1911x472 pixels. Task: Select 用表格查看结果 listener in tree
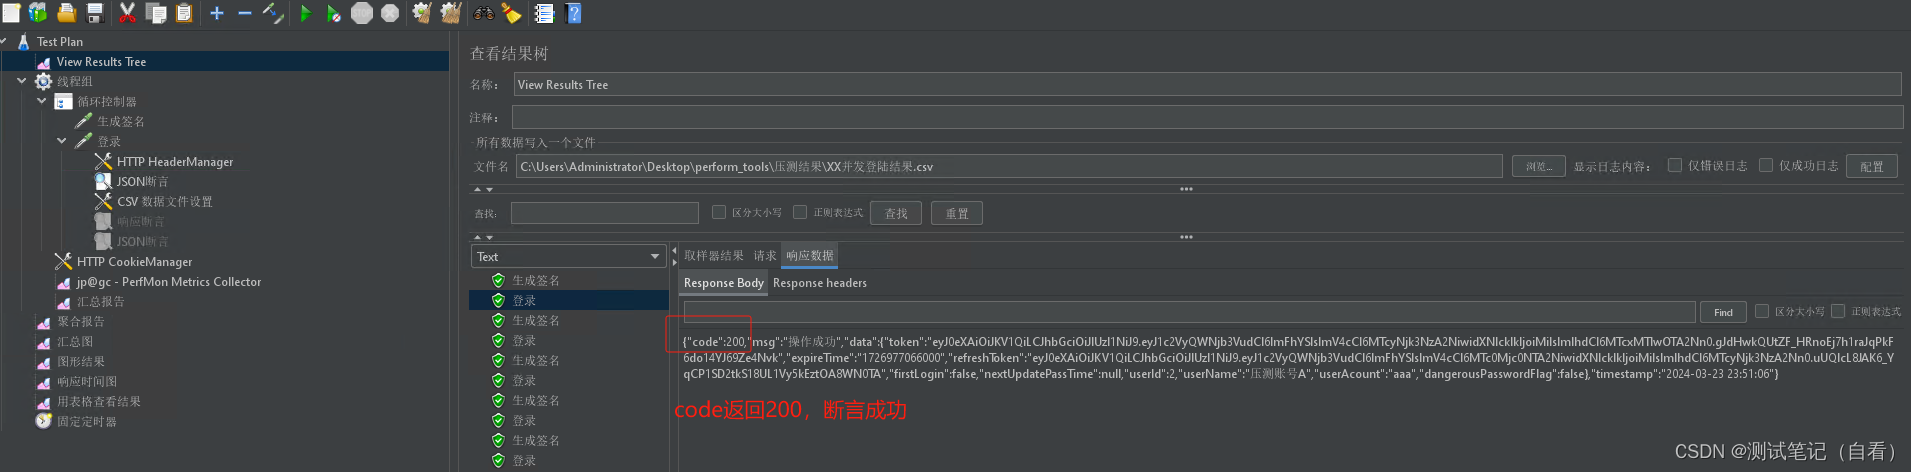point(98,401)
